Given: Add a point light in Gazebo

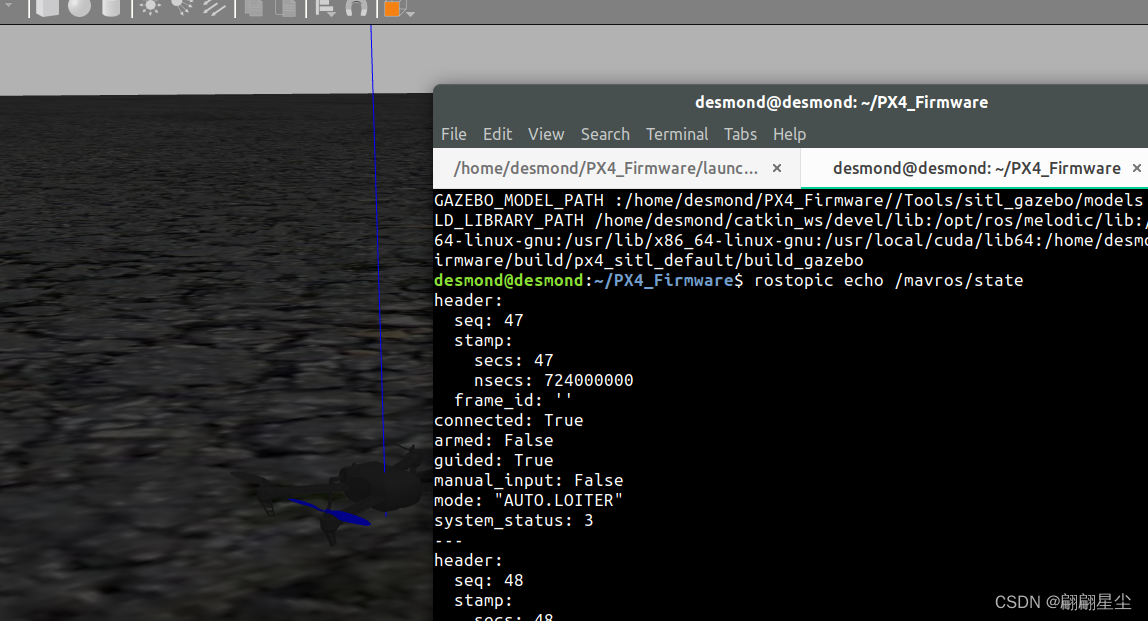Looking at the screenshot, I should [x=150, y=8].
